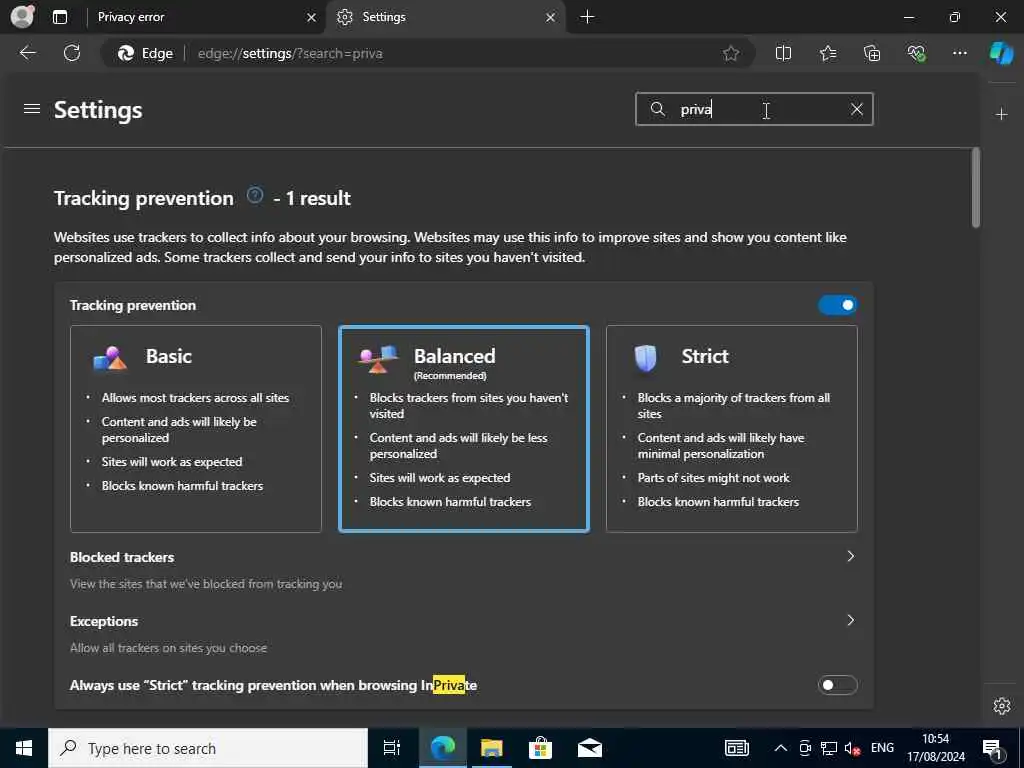Open the profile avatar menu
Image resolution: width=1024 pixels, height=768 pixels.
pos(22,16)
